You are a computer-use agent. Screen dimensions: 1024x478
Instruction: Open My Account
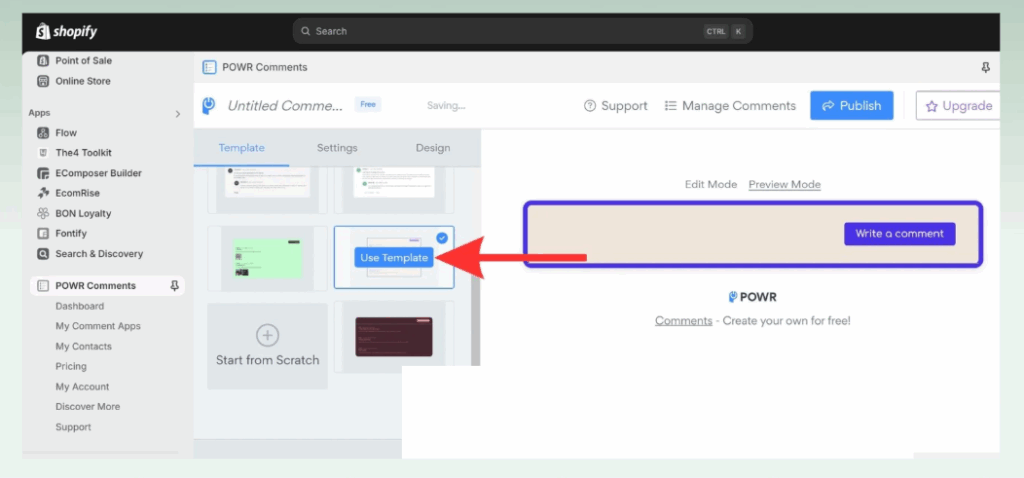point(82,387)
